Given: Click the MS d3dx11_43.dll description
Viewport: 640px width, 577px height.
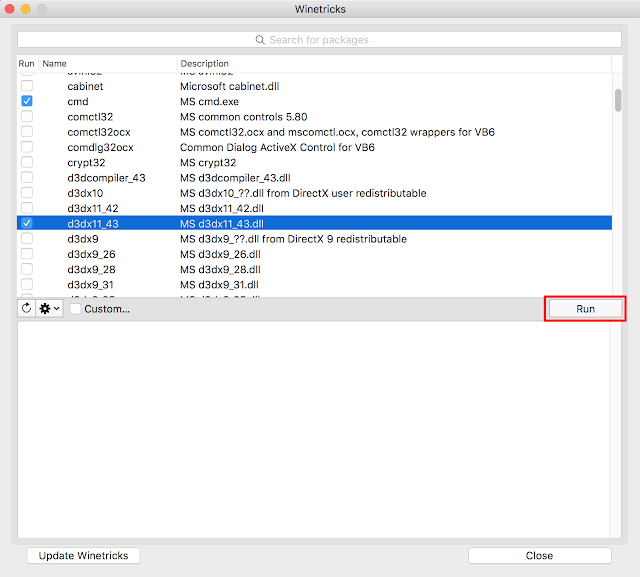Looking at the screenshot, I should tap(222, 224).
